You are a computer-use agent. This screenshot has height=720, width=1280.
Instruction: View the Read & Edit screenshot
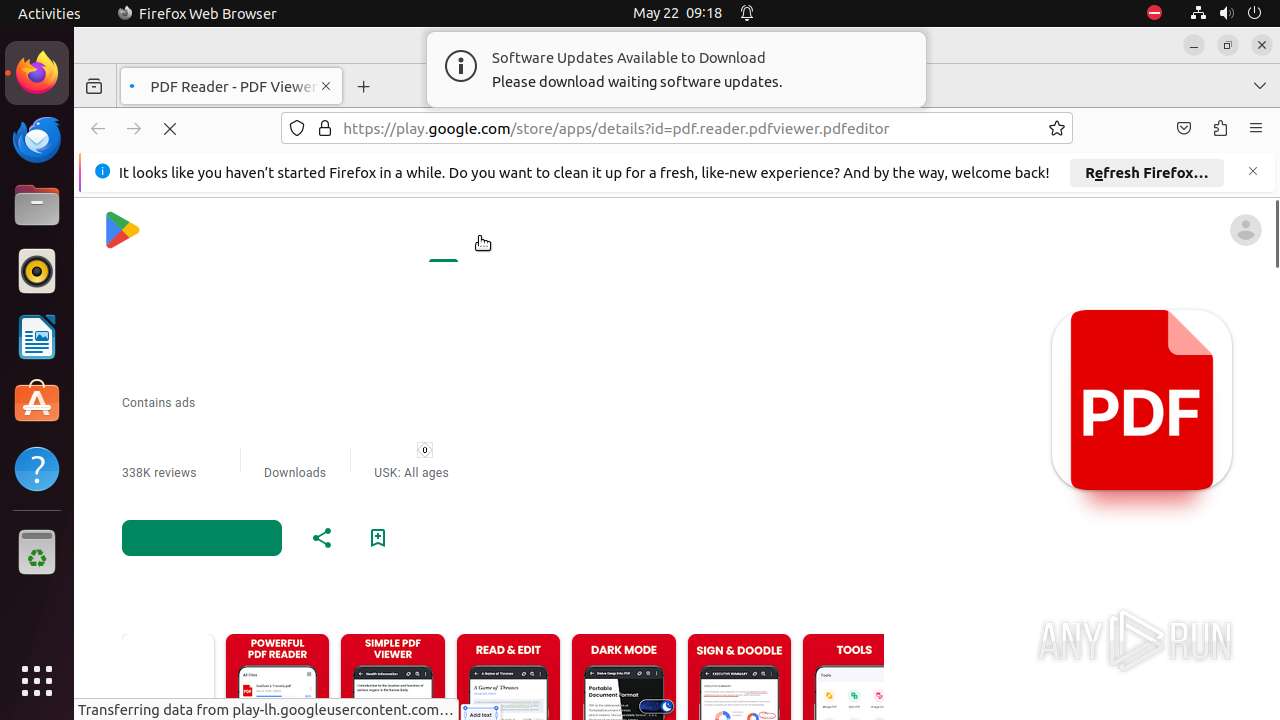508,677
